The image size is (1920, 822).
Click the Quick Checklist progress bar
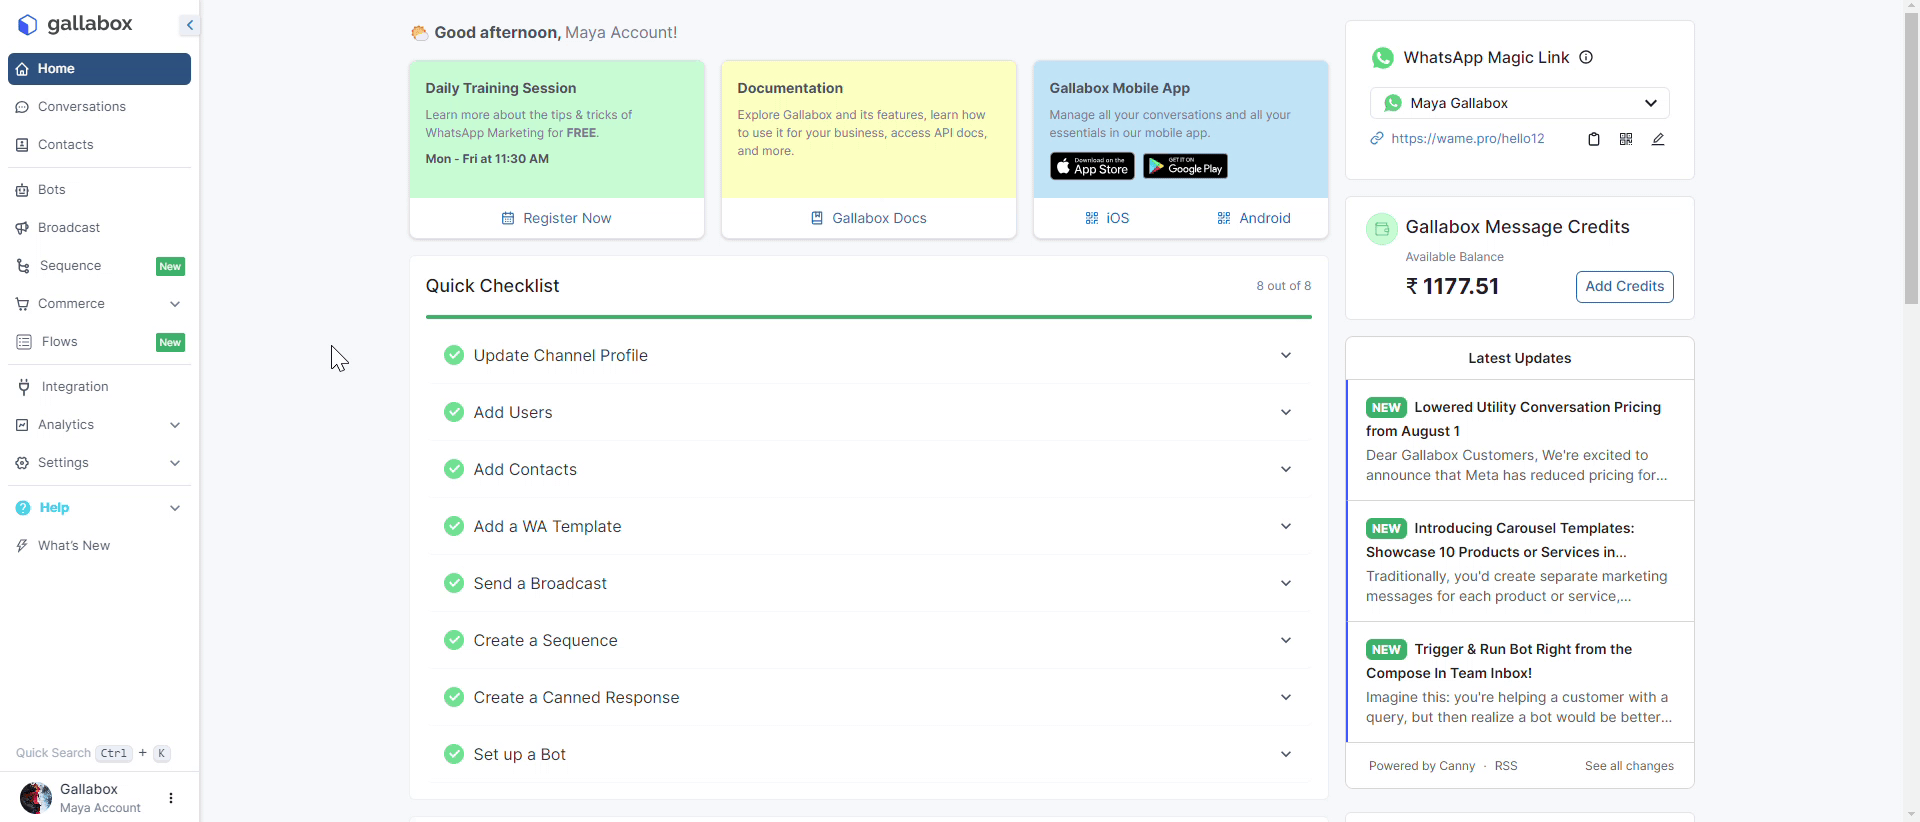pyautogui.click(x=868, y=317)
